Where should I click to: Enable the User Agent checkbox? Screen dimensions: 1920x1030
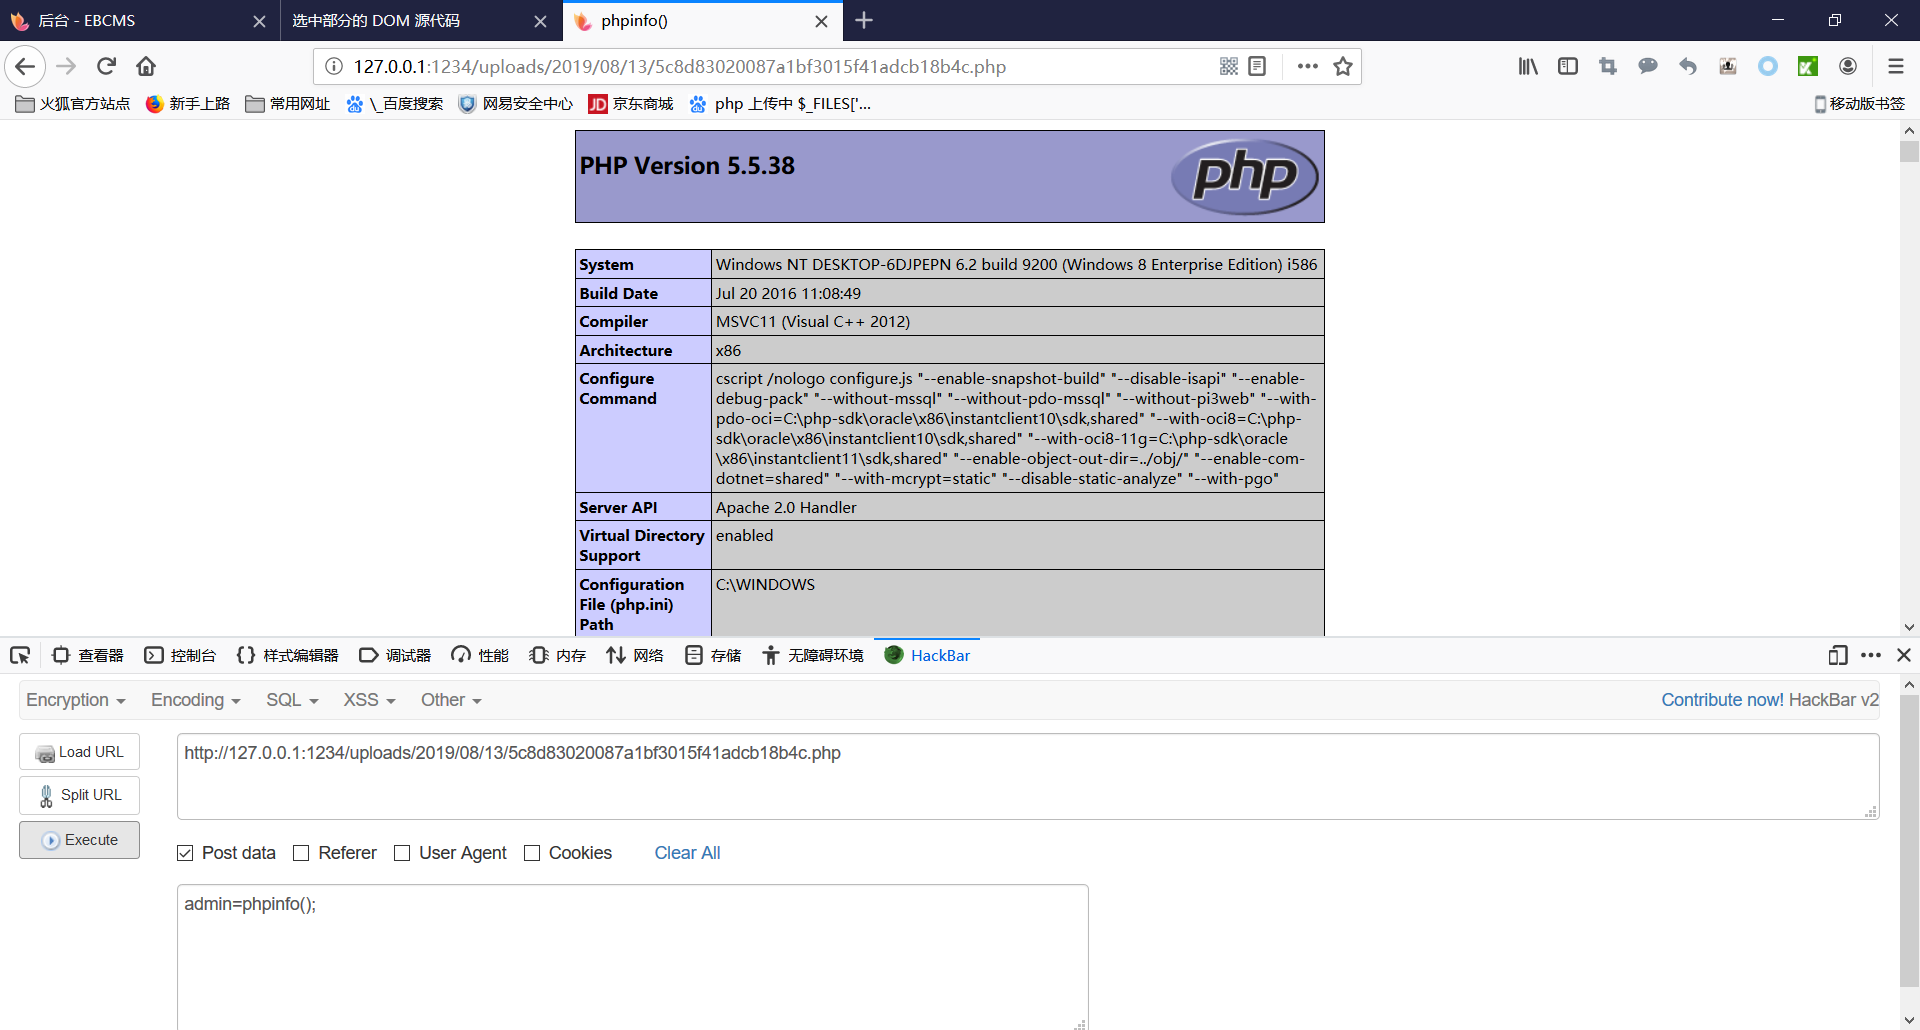pyautogui.click(x=402, y=853)
